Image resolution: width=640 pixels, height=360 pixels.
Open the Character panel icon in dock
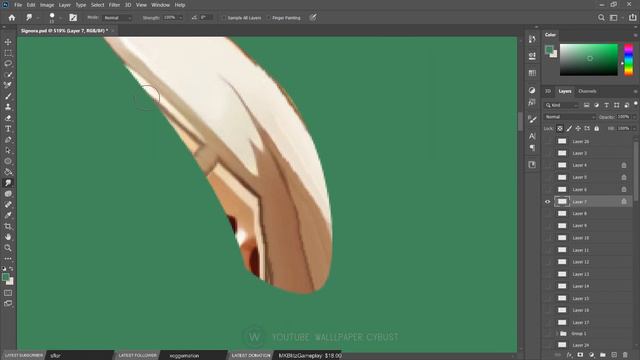coord(532,136)
